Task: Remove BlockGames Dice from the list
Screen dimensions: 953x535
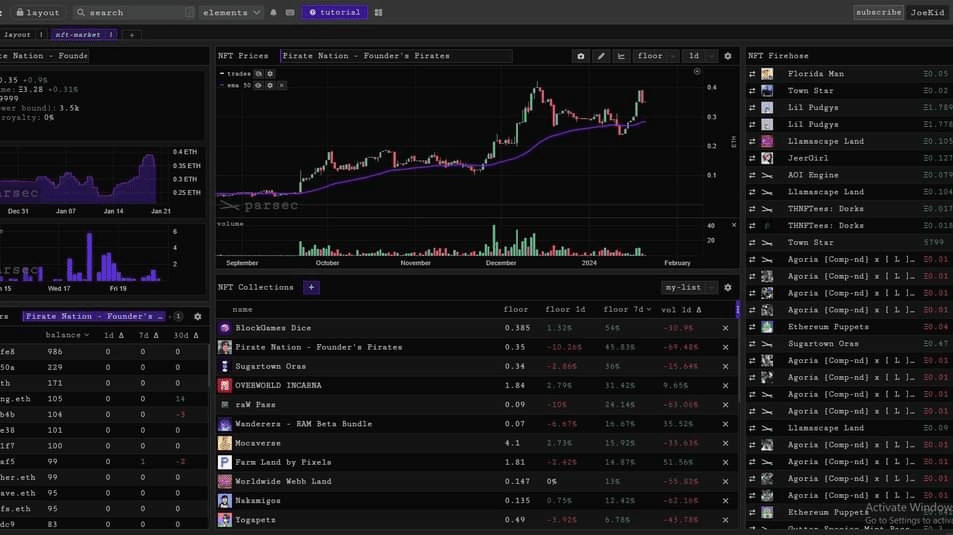Action: pos(725,328)
